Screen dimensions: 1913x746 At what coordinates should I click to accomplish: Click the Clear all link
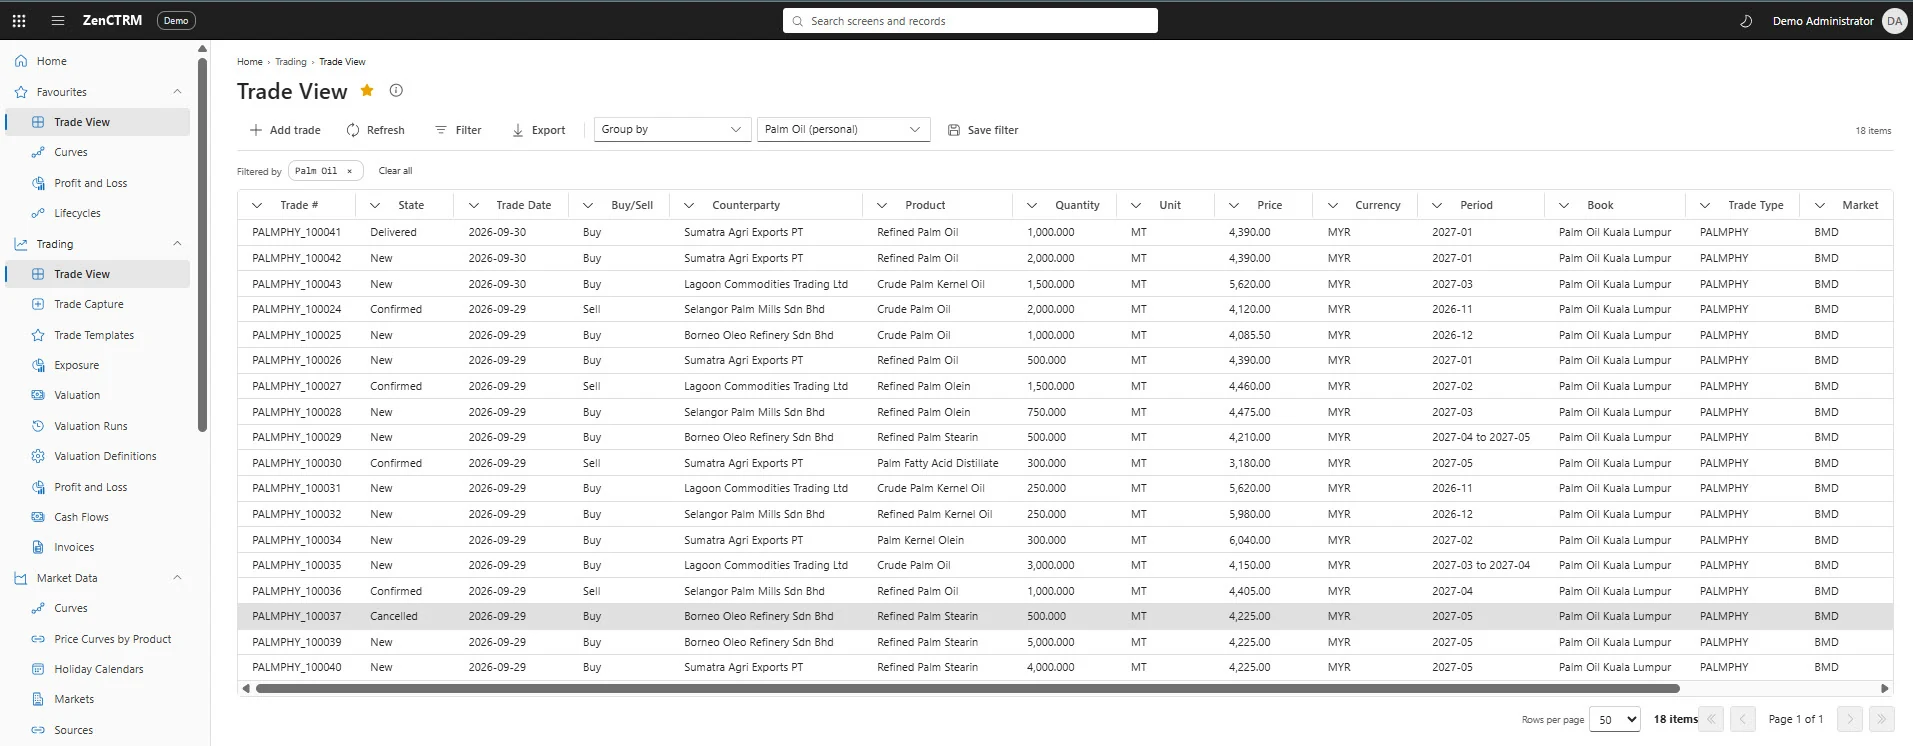395,171
